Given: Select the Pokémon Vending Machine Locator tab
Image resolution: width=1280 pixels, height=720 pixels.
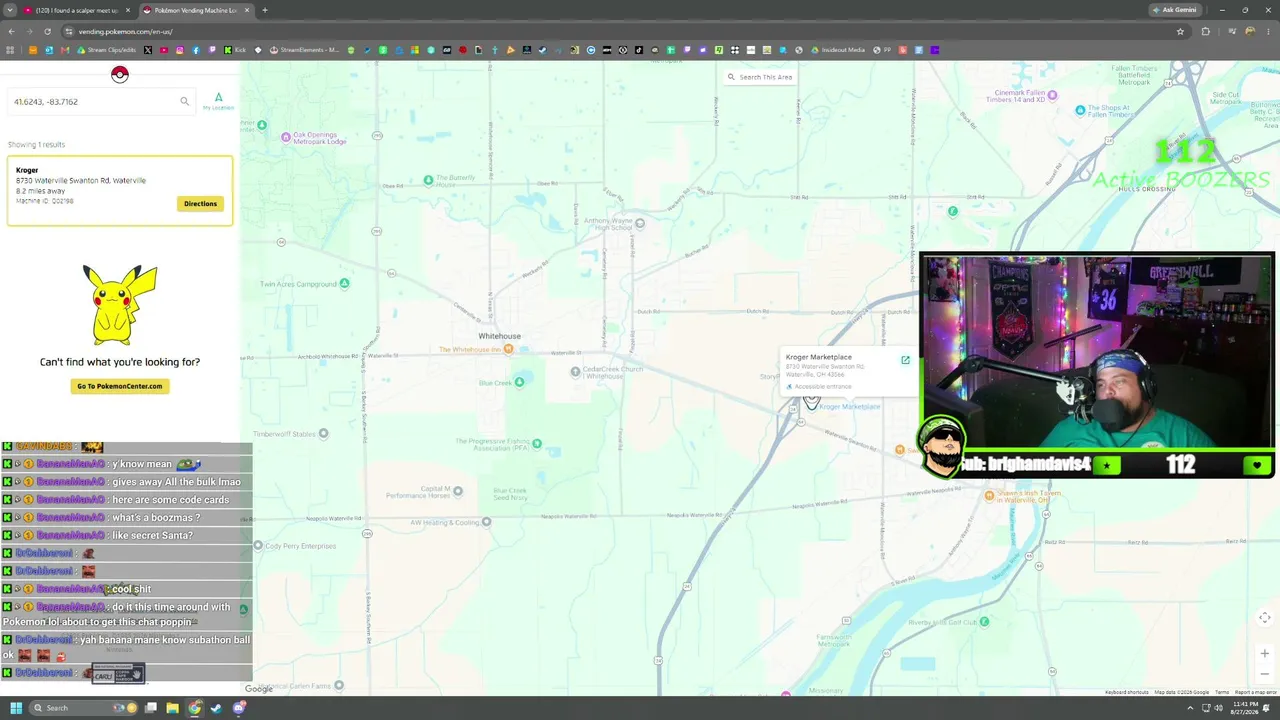Looking at the screenshot, I should pos(195,10).
